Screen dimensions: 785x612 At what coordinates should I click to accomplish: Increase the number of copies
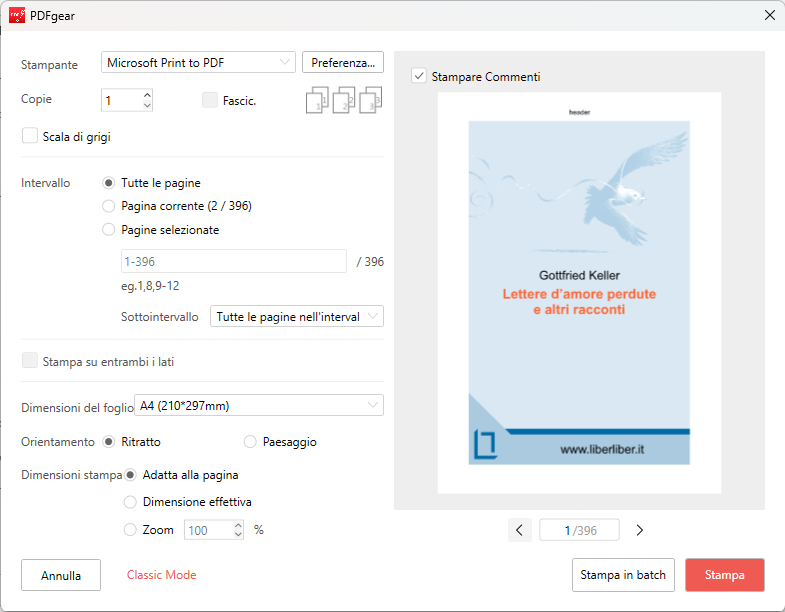147,95
